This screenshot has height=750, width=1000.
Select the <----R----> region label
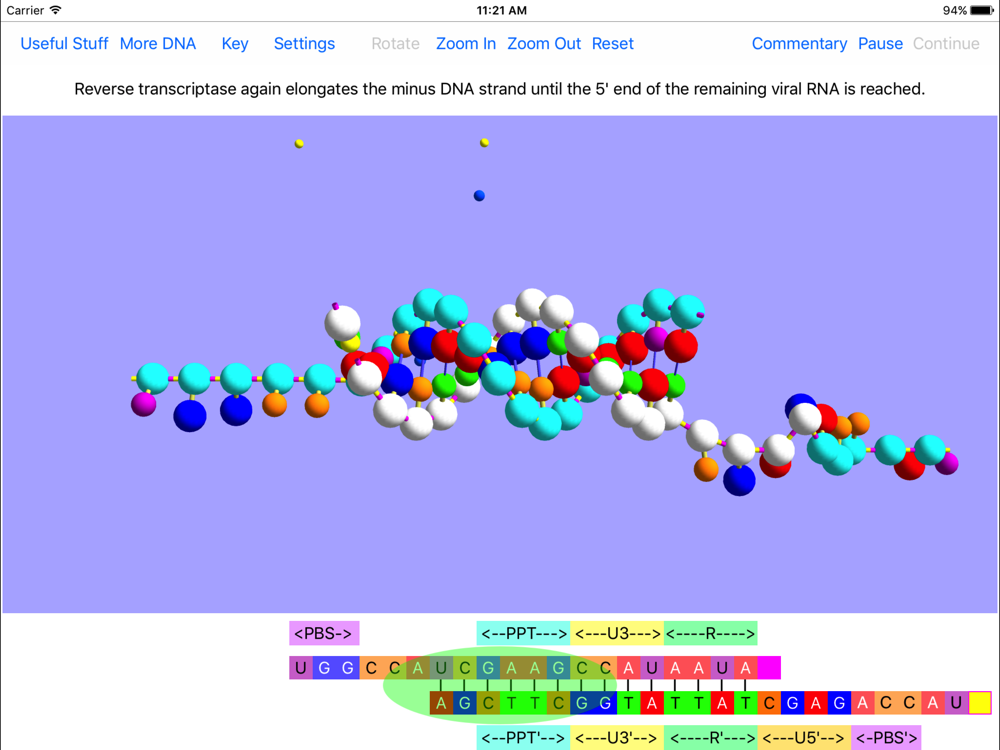coord(710,633)
